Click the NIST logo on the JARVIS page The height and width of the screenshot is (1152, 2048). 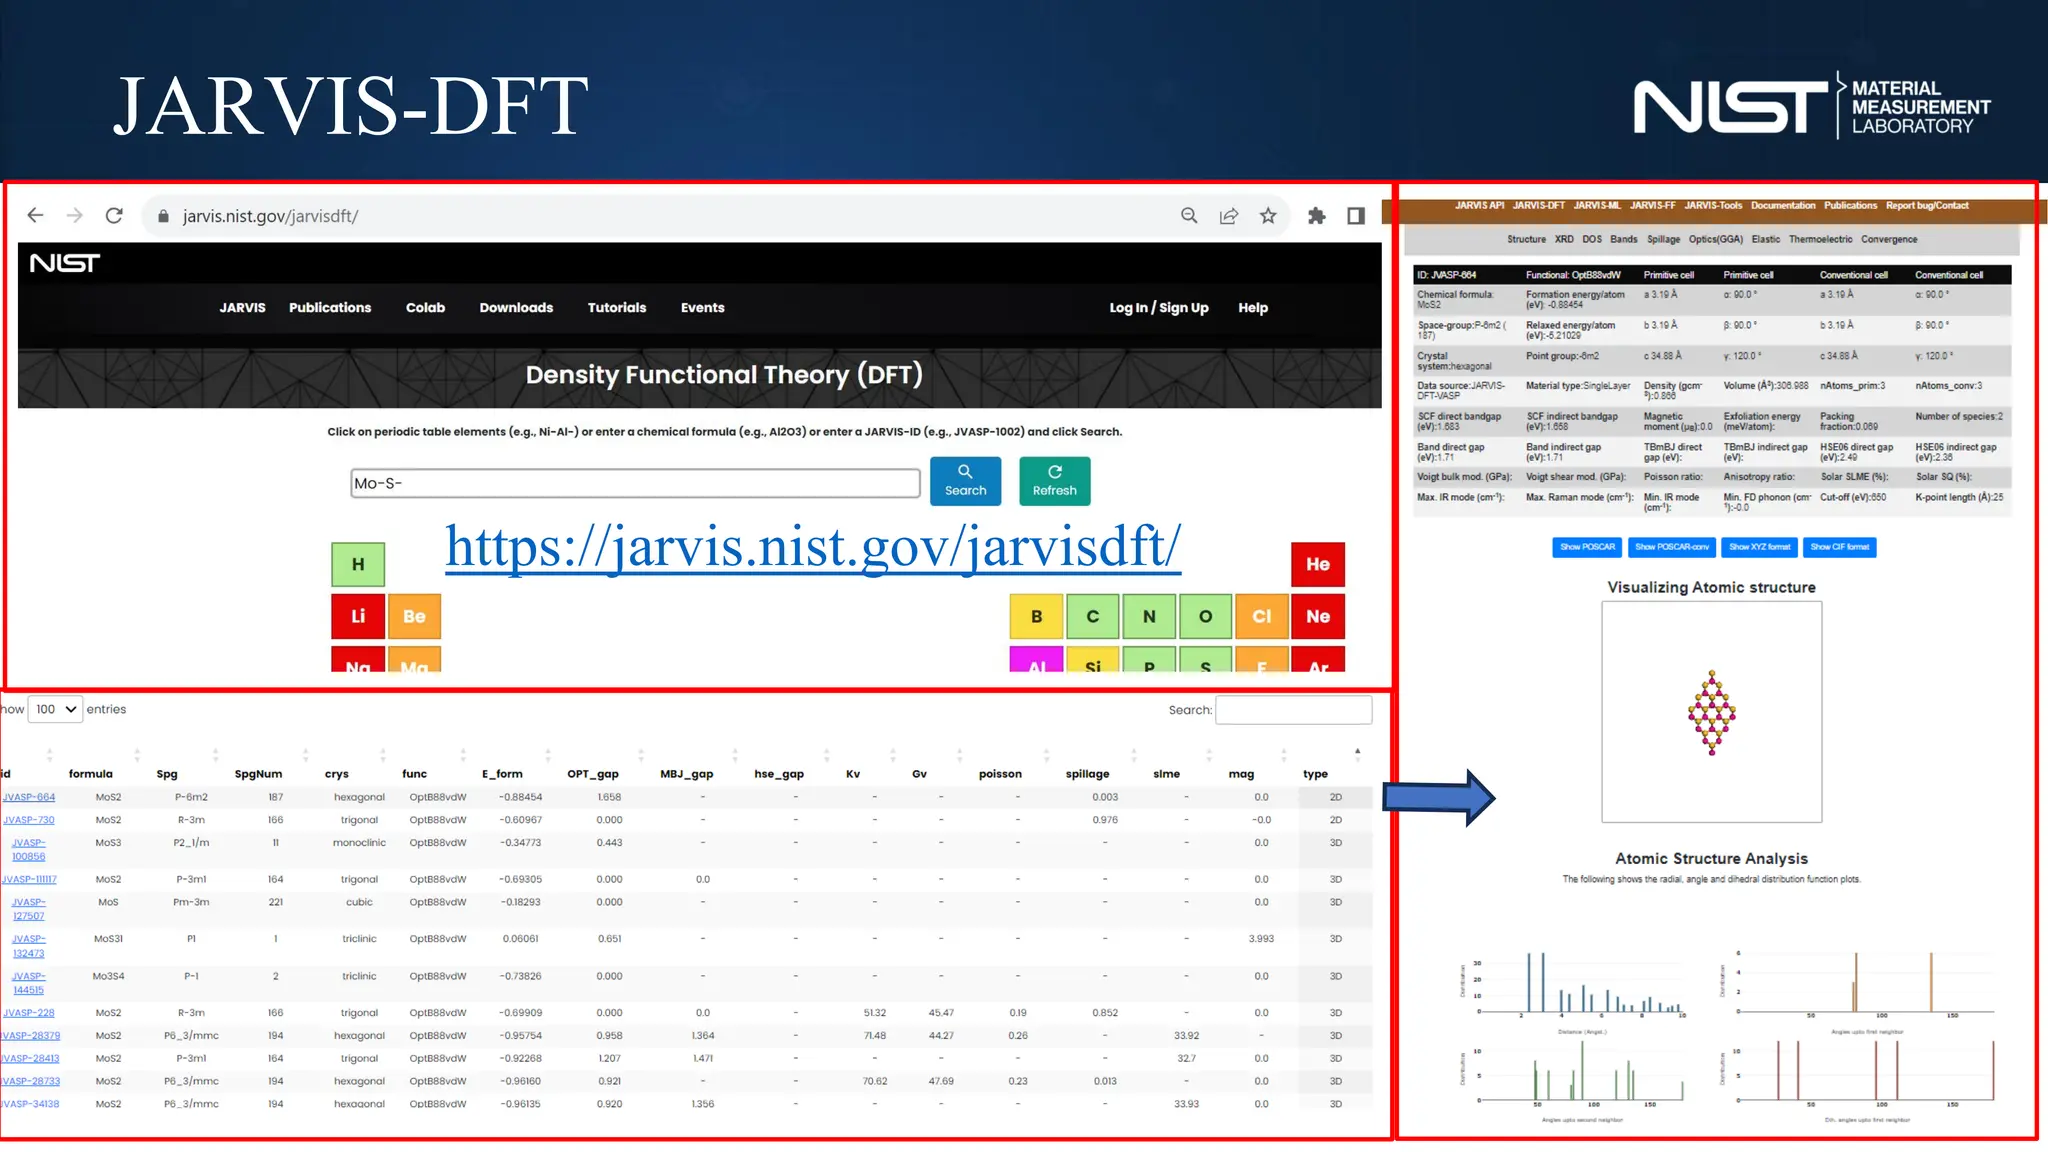tap(65, 263)
